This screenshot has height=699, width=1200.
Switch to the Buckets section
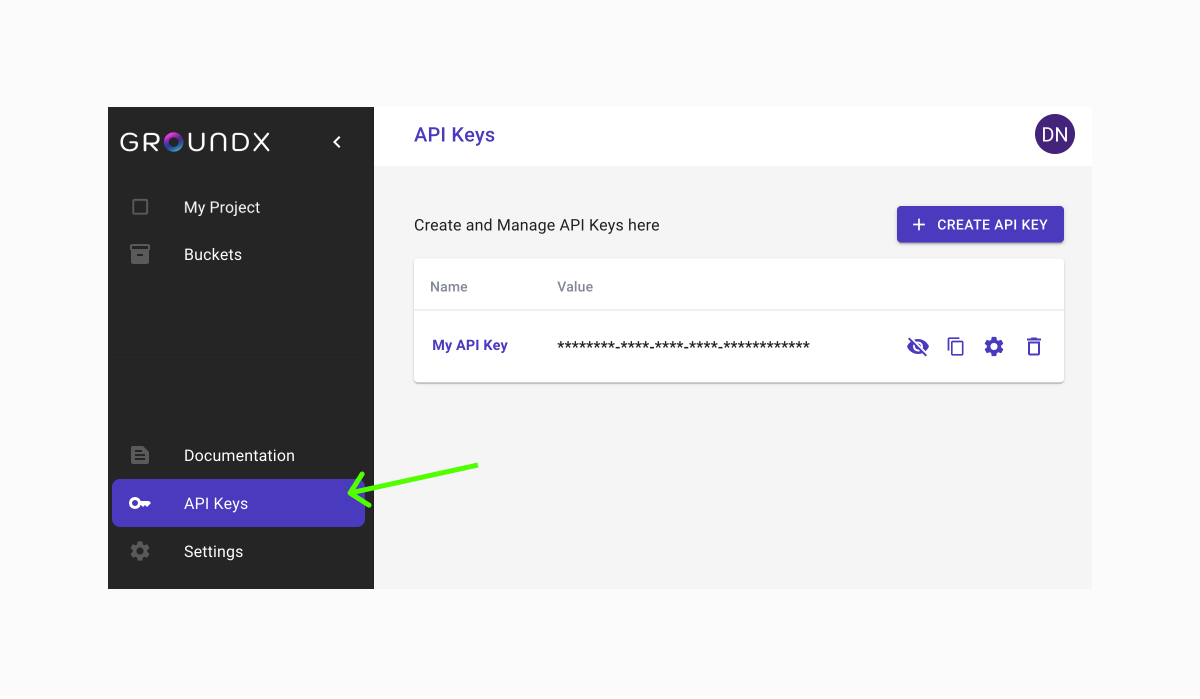click(212, 254)
